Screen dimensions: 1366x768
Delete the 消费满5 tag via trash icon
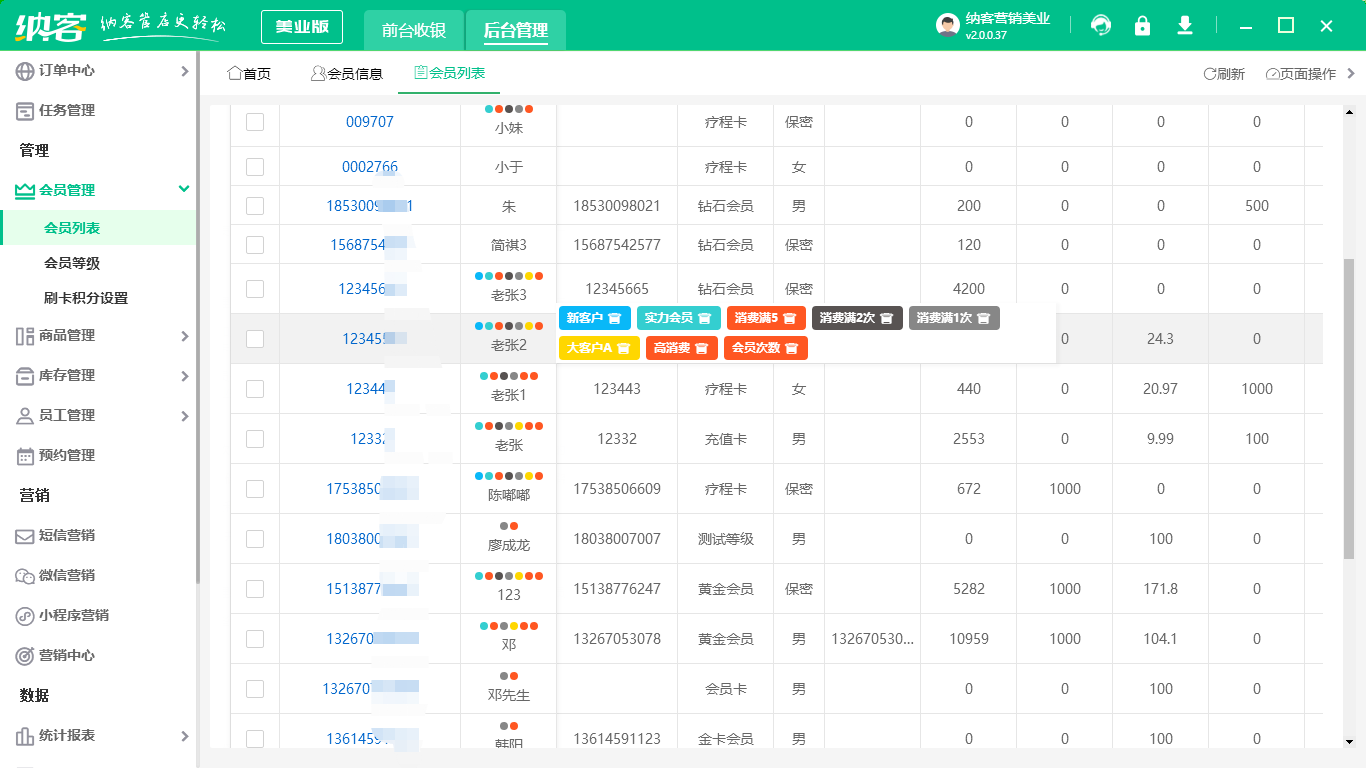(789, 318)
